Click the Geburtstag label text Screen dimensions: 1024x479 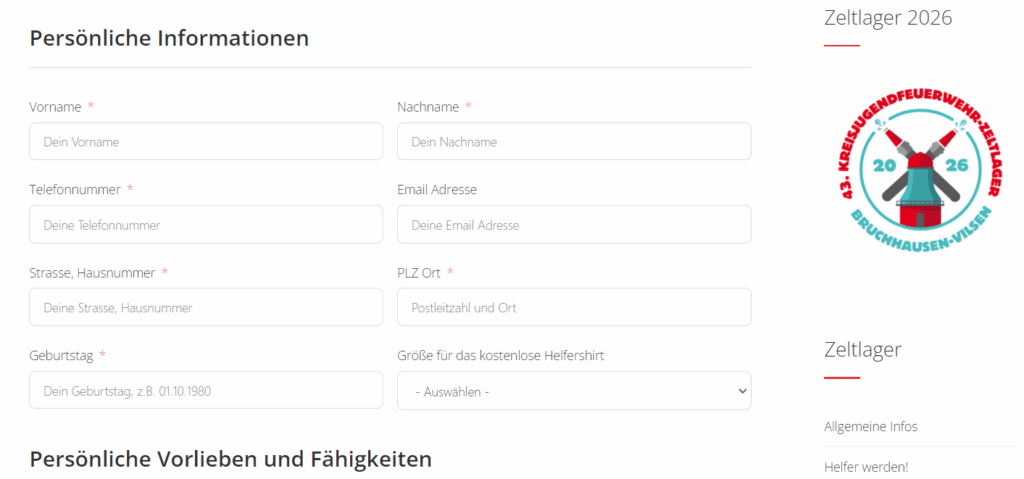pyautogui.click(x=61, y=356)
